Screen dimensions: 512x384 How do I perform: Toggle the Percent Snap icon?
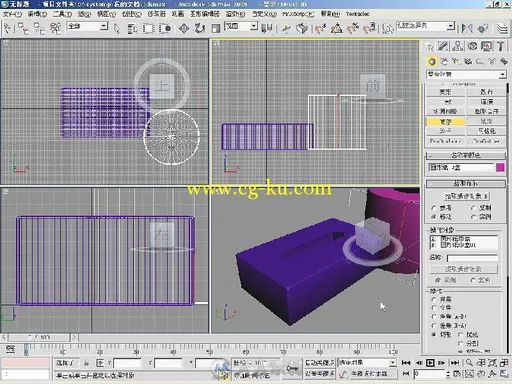[353, 29]
